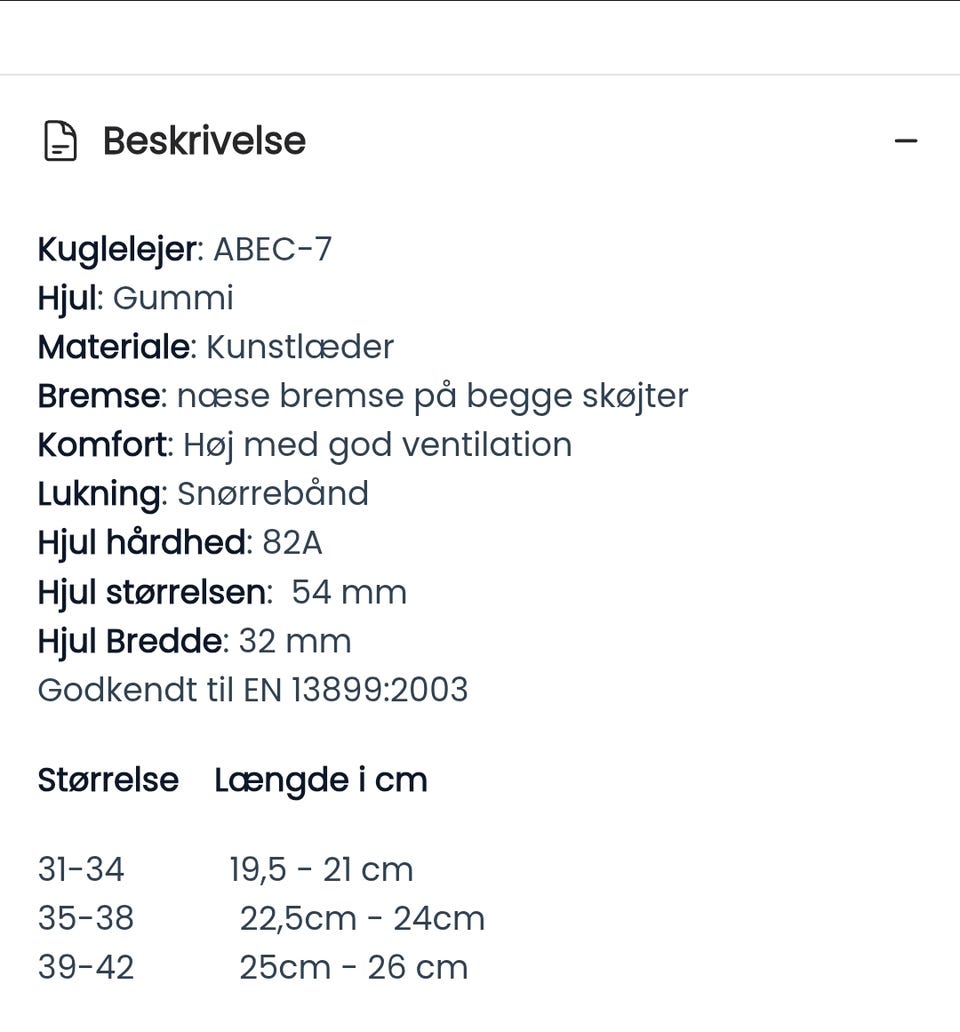
Task: Select the 35-38 size row
Action: pos(87,918)
